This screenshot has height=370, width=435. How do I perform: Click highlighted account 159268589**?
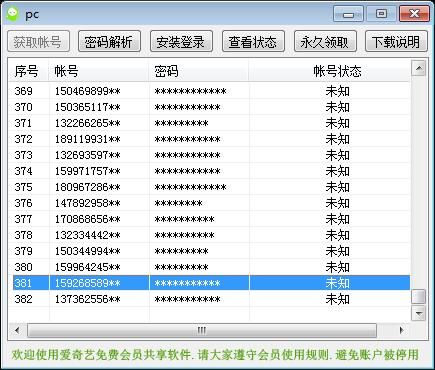click(87, 283)
